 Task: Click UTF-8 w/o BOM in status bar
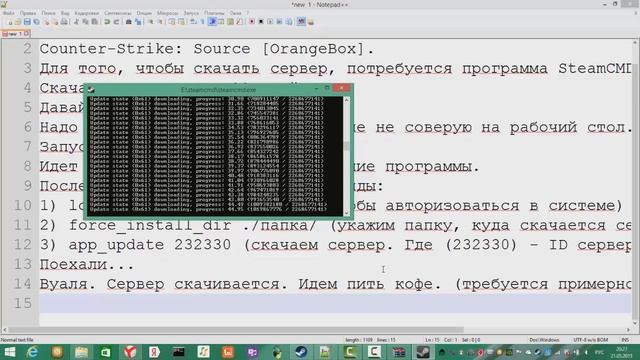(591, 340)
